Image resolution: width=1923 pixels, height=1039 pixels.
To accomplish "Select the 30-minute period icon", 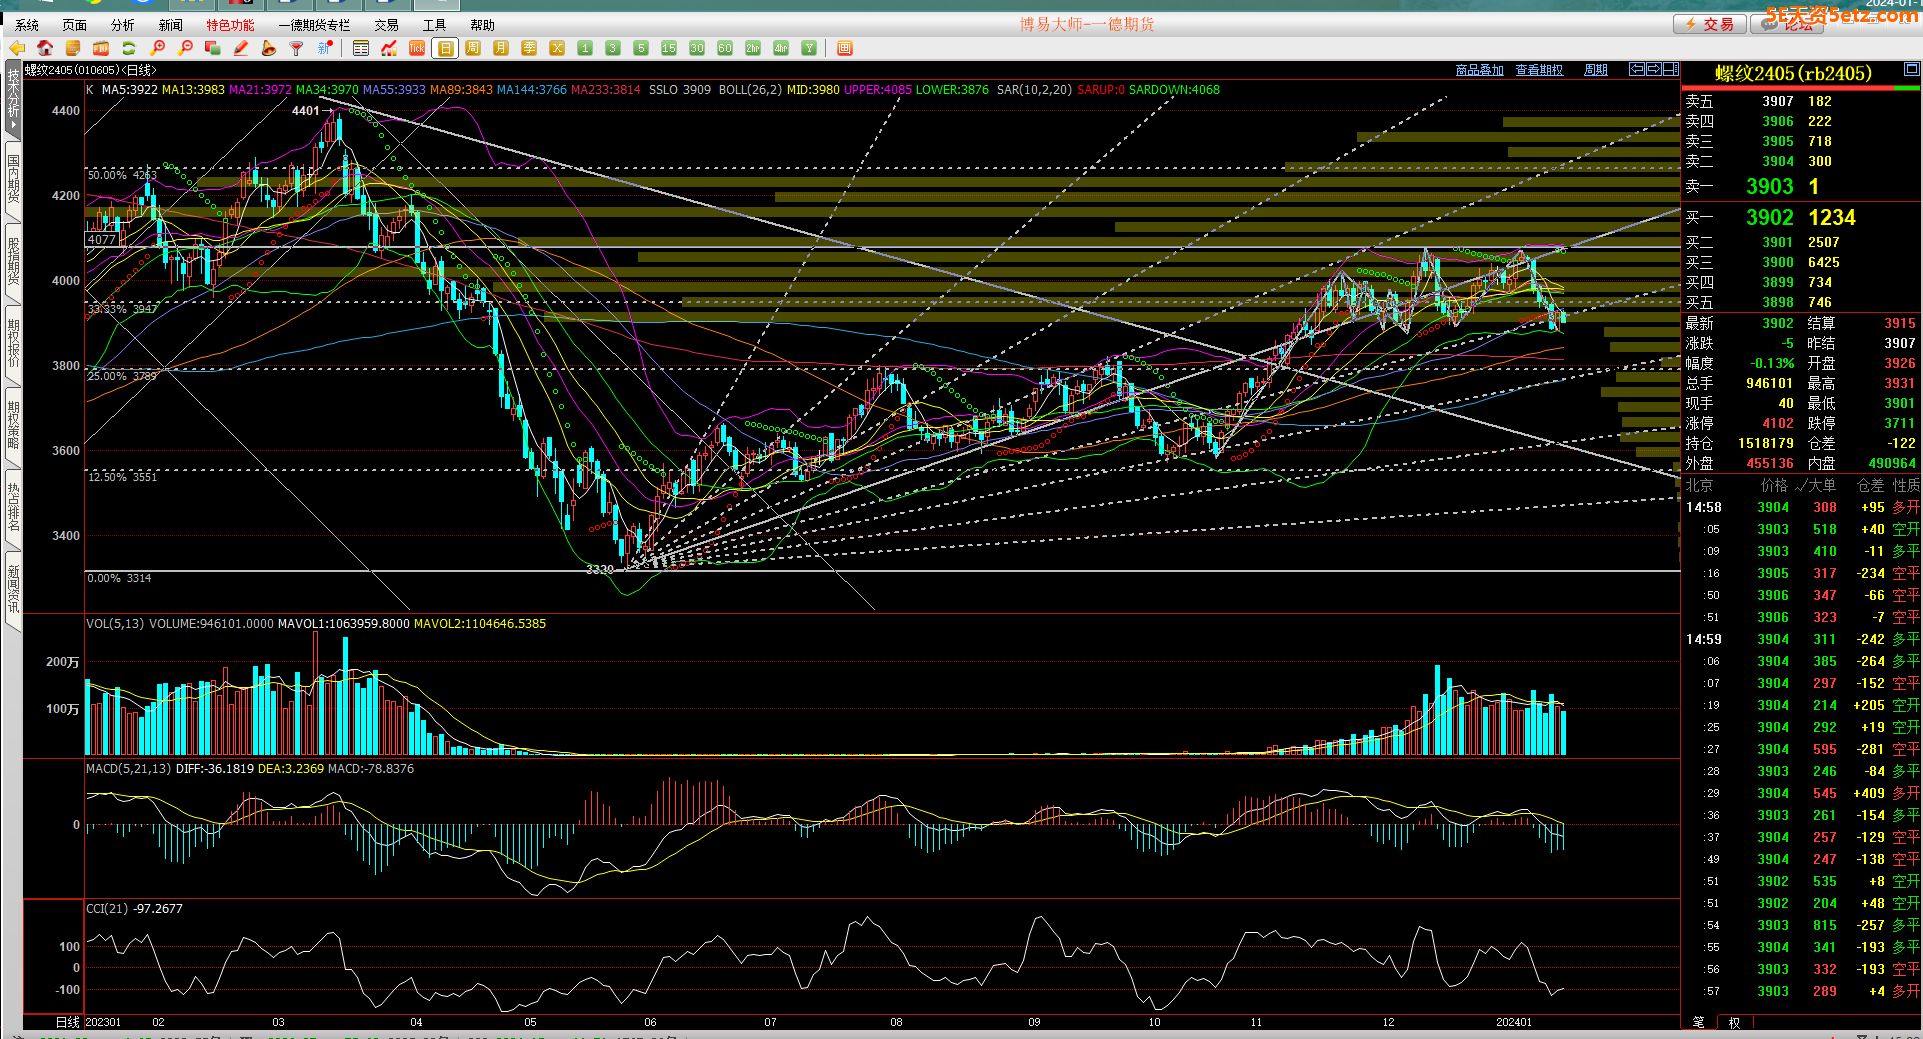I will (x=697, y=48).
